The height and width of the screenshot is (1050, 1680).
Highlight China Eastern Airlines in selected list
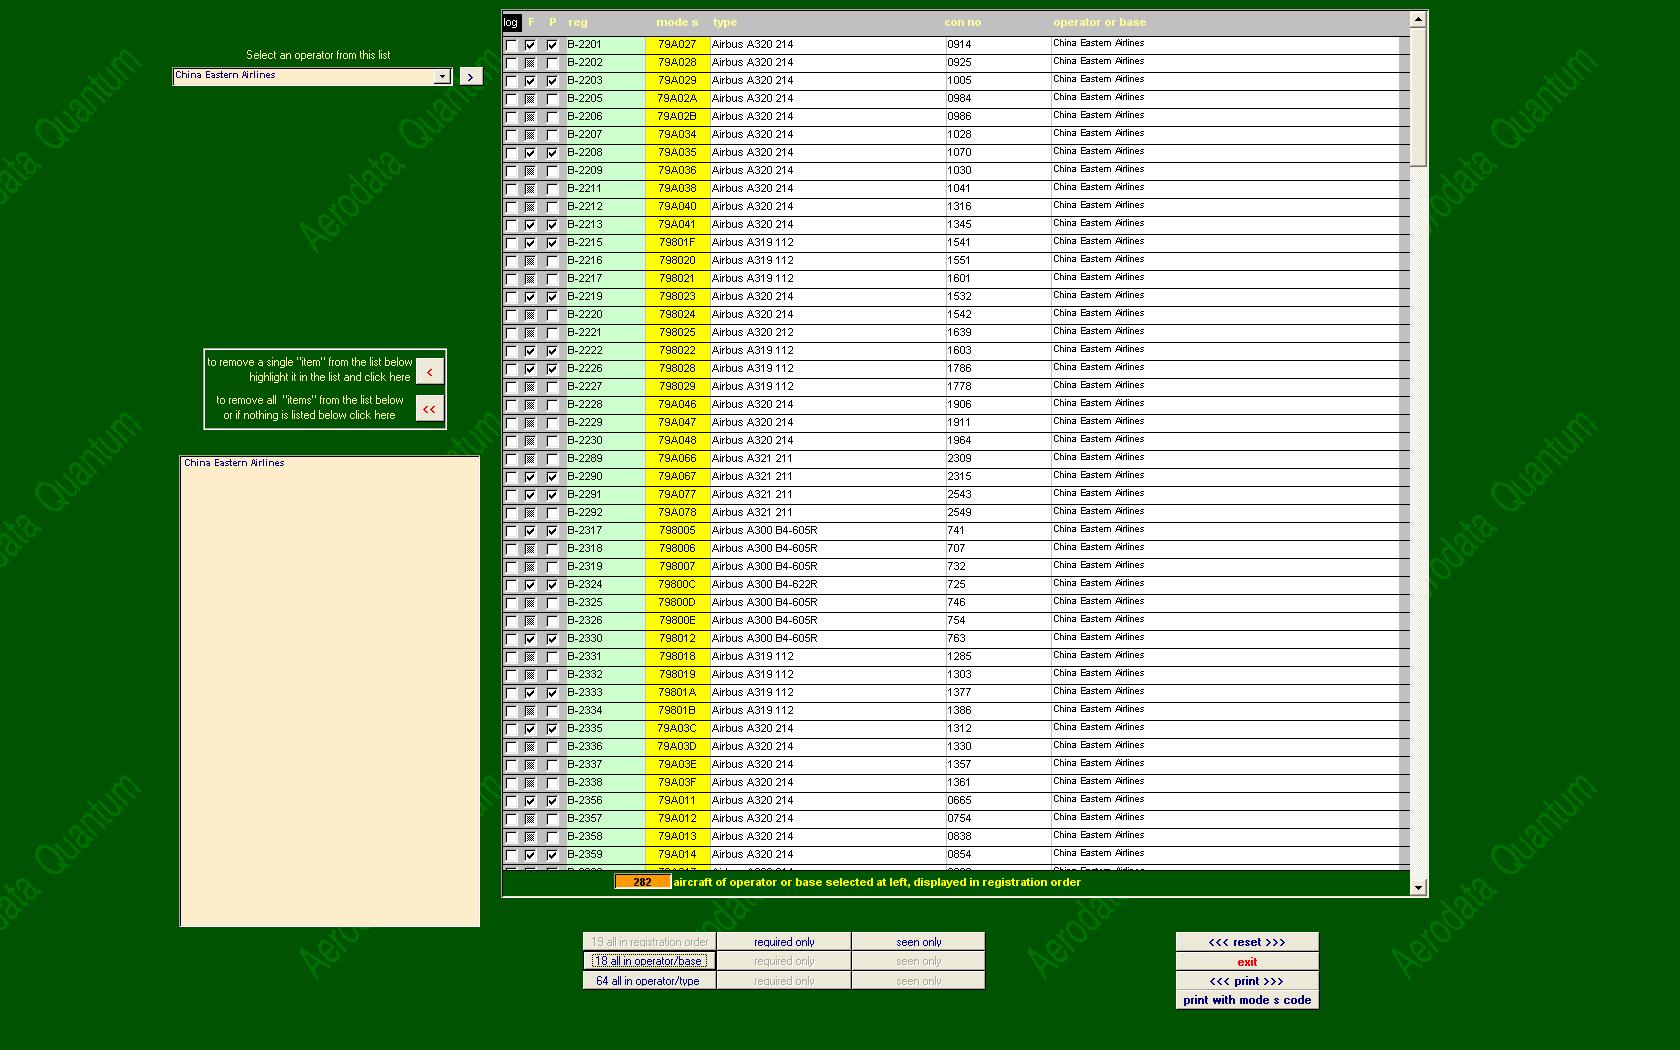click(234, 463)
